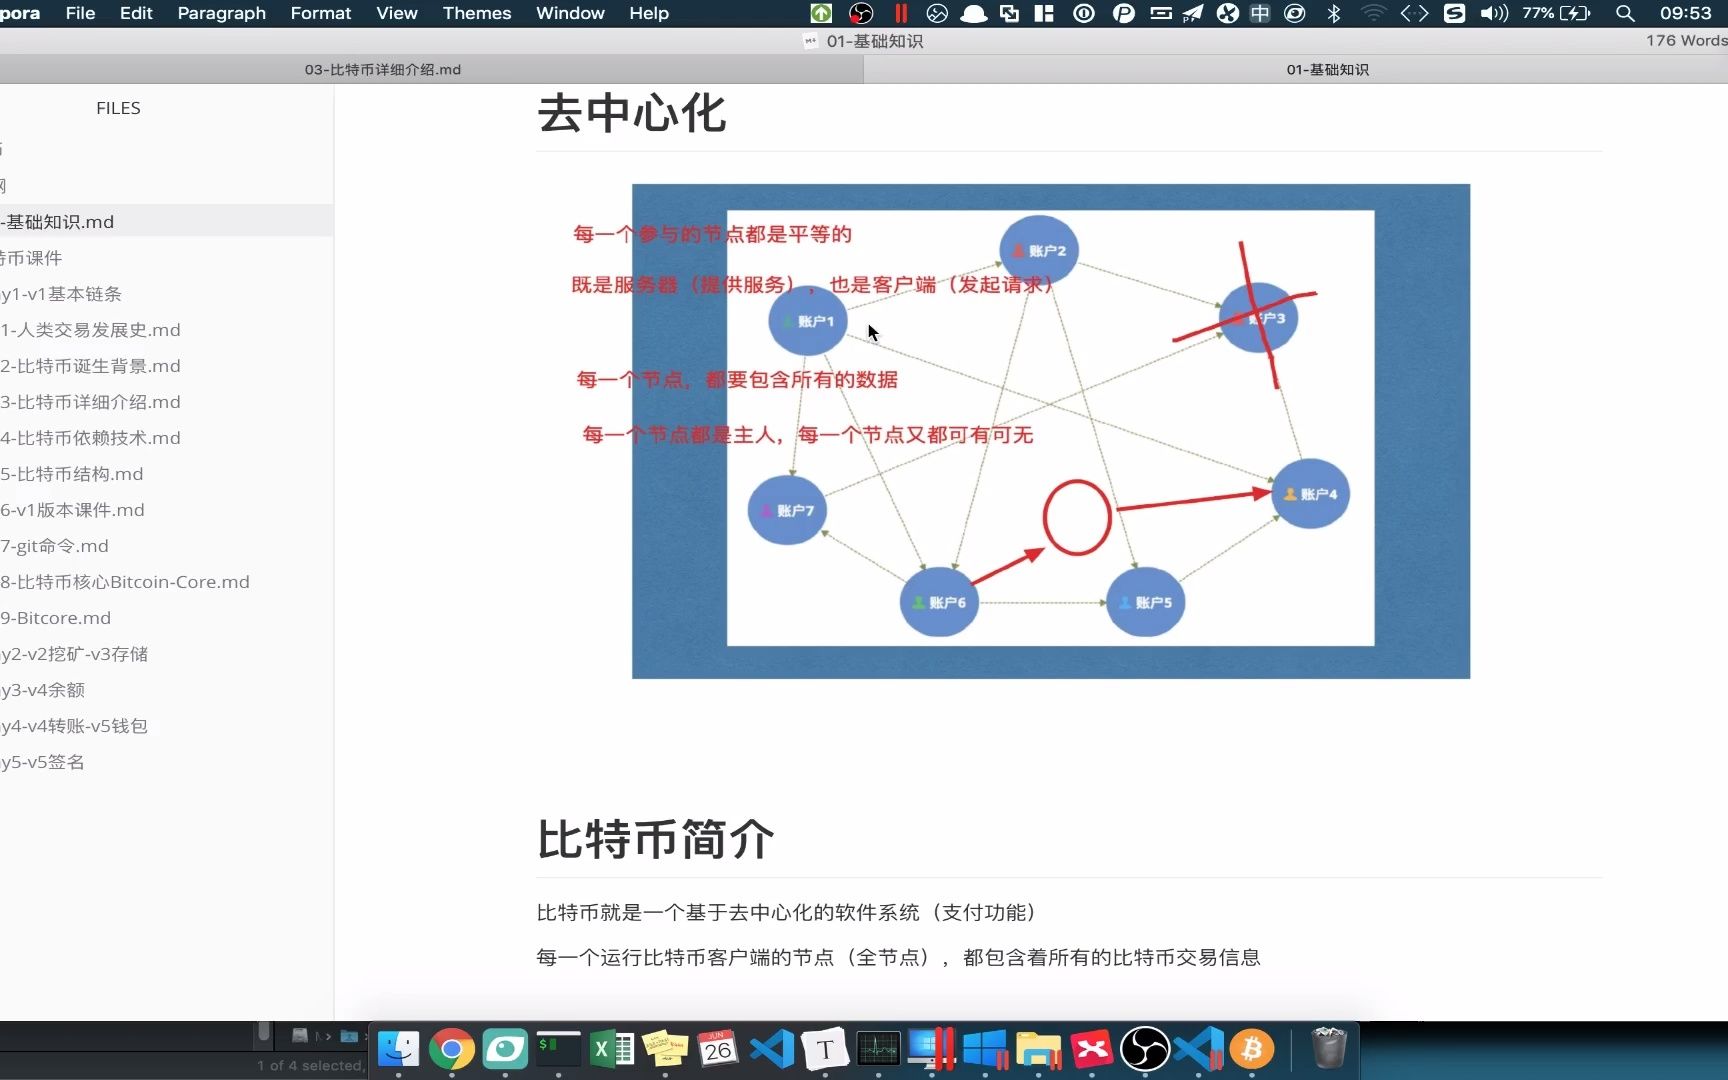Select 05-比特币结构.md in the sidebar
The width and height of the screenshot is (1728, 1080).
72,473
